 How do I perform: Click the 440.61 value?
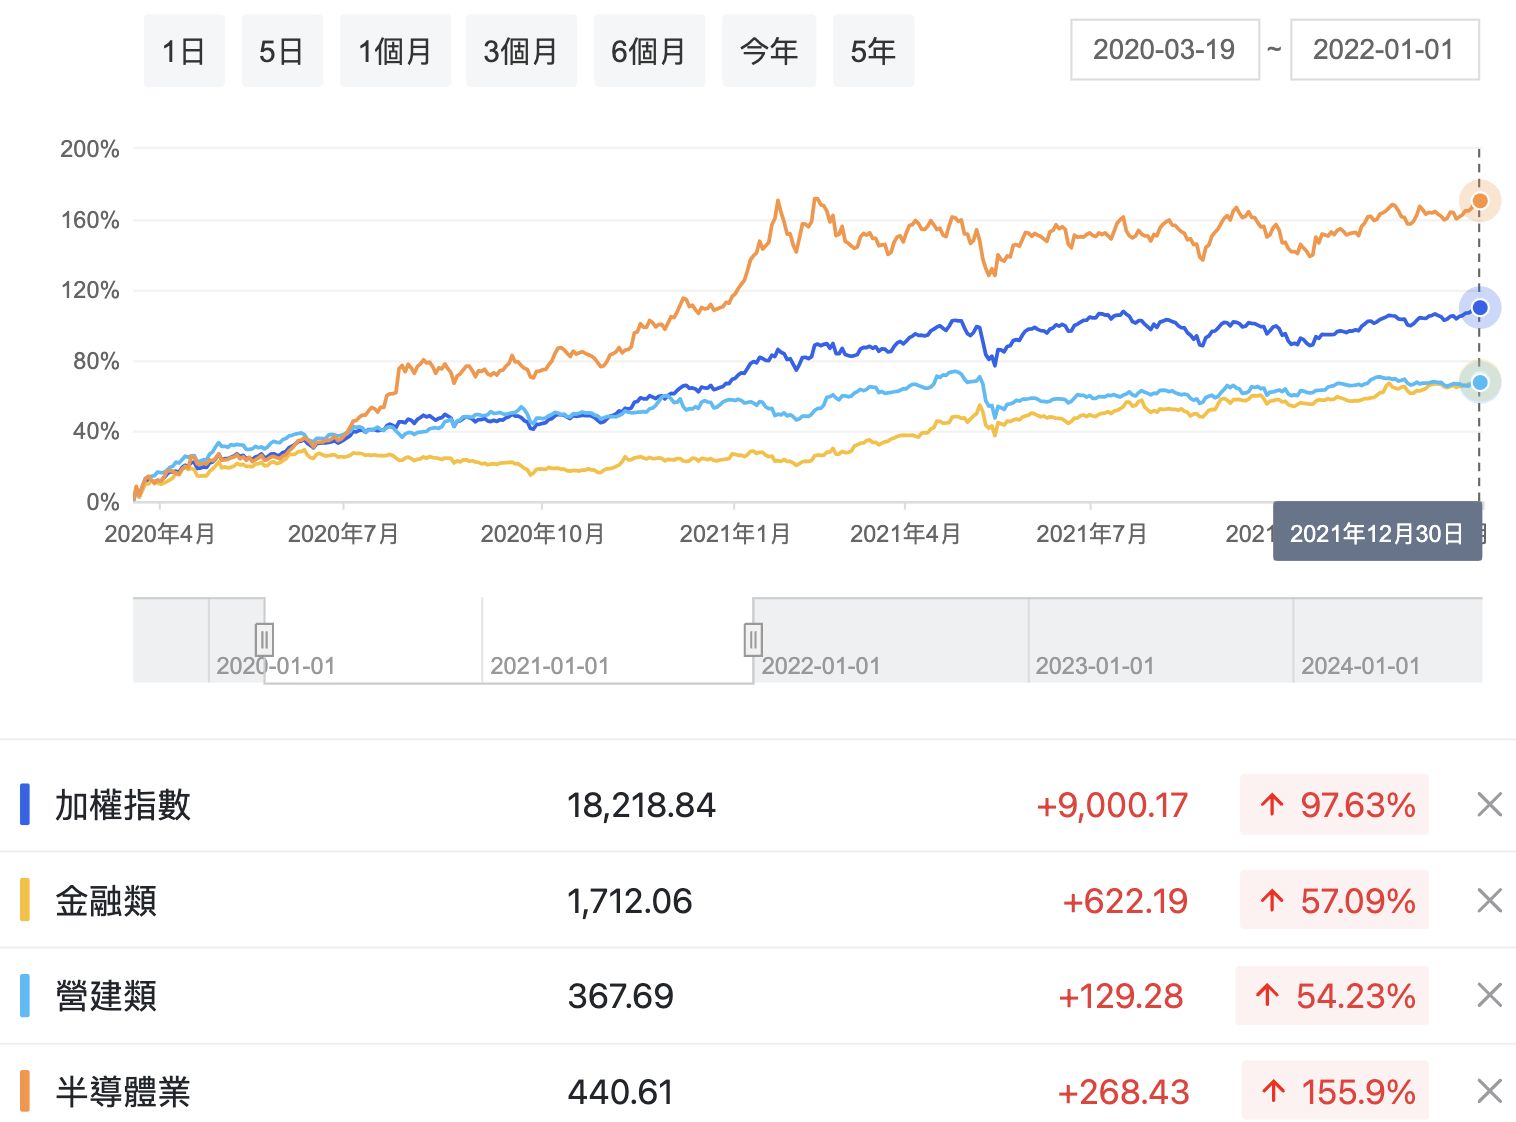click(x=620, y=1092)
